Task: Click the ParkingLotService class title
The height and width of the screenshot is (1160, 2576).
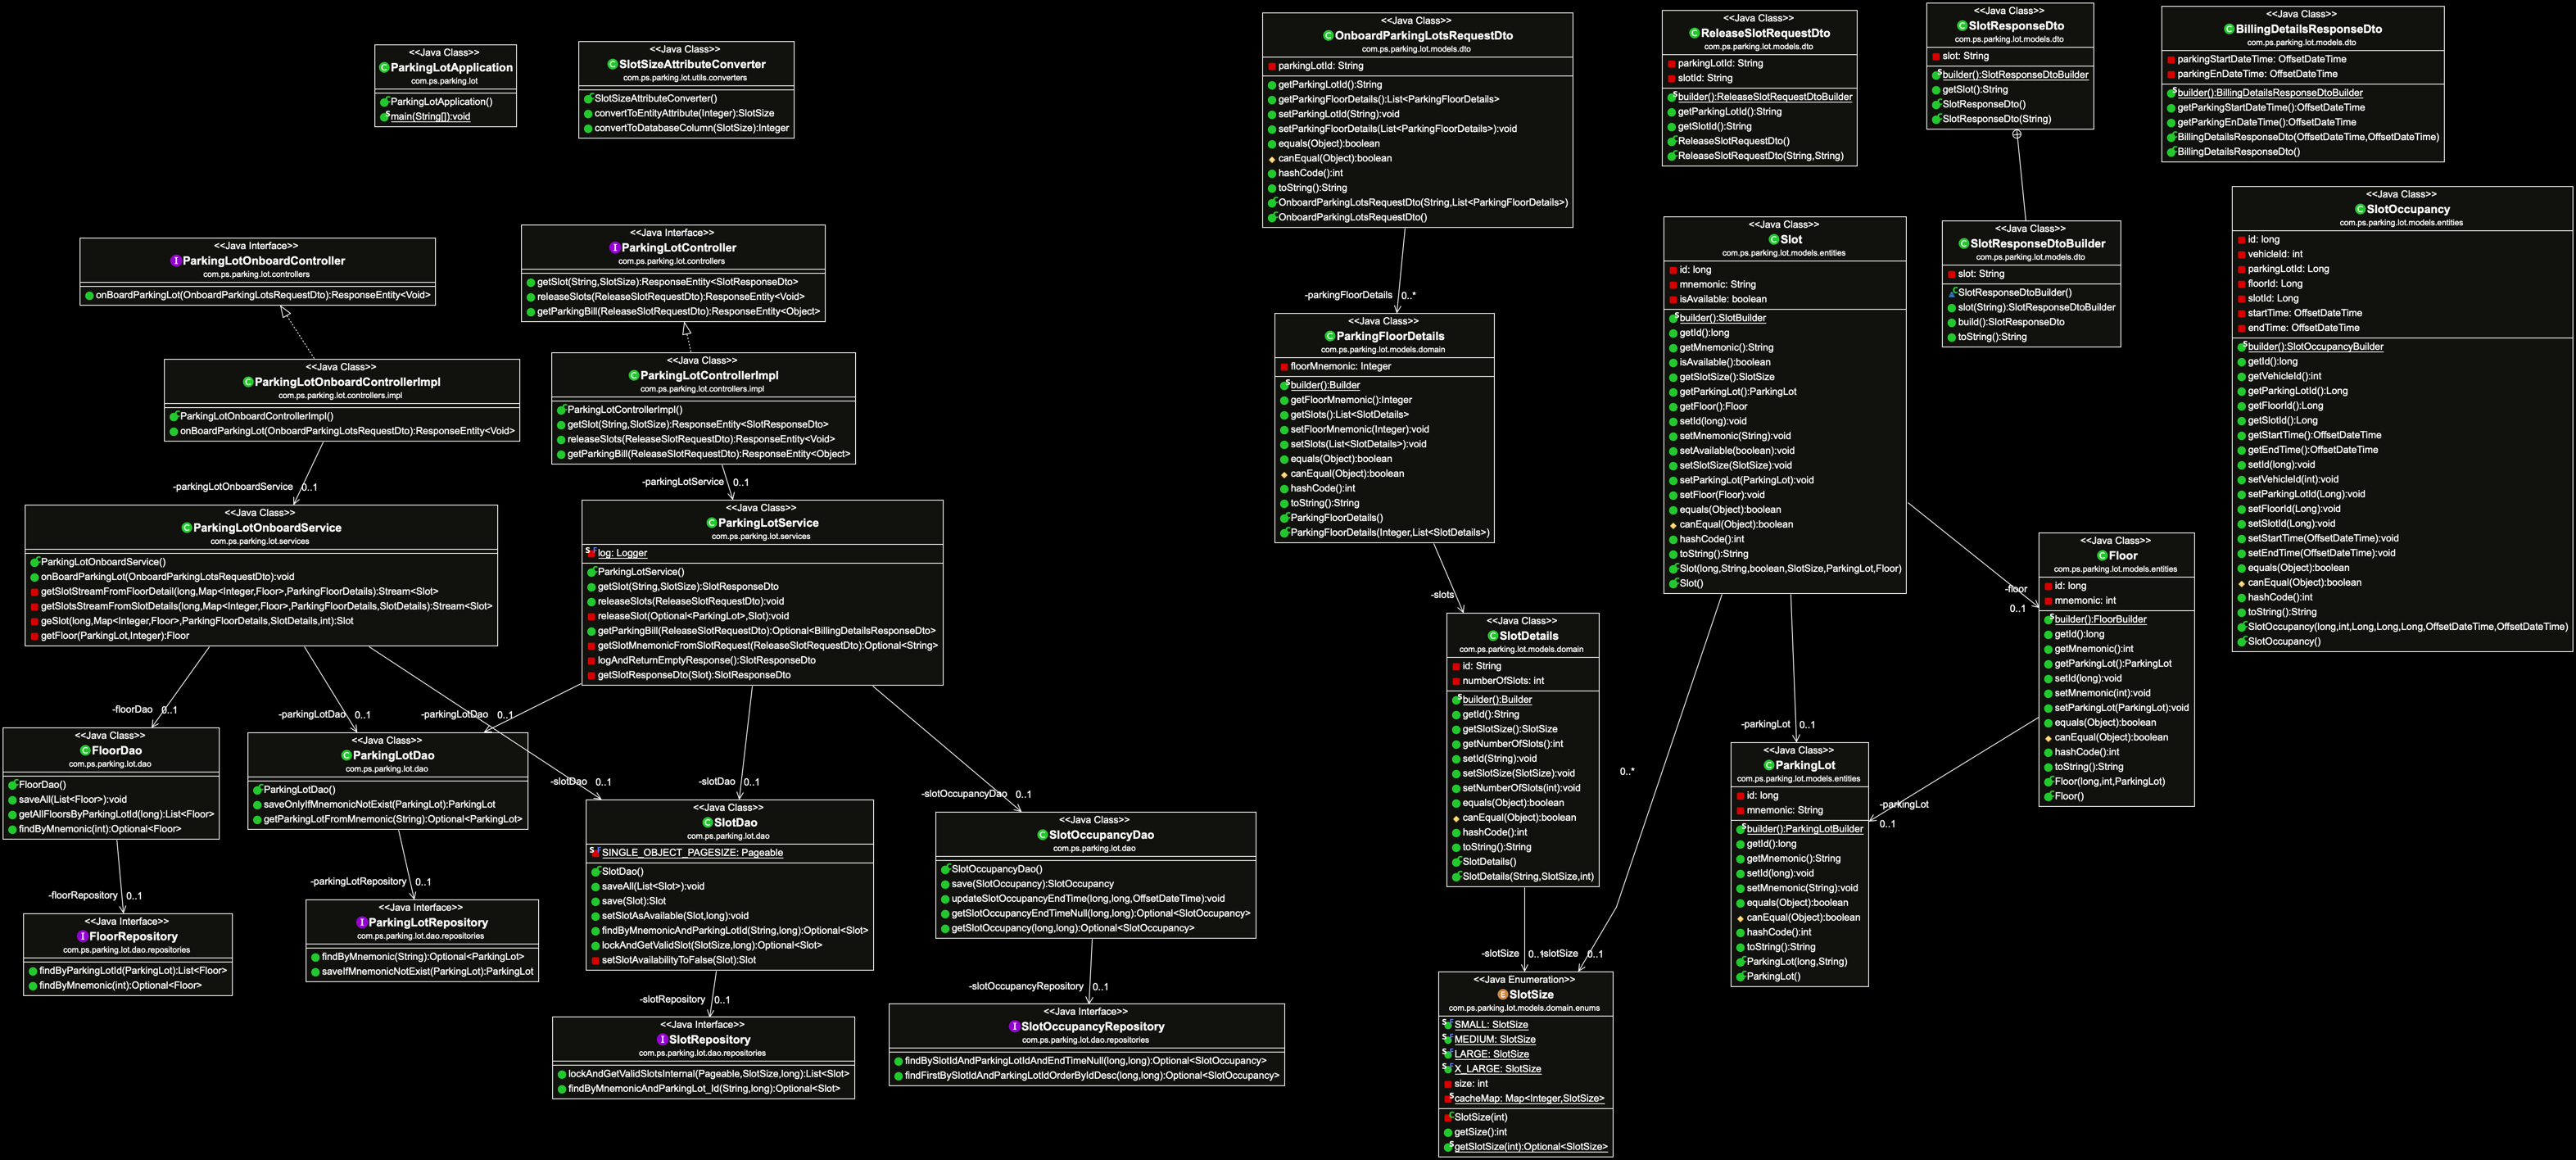Action: click(x=768, y=523)
